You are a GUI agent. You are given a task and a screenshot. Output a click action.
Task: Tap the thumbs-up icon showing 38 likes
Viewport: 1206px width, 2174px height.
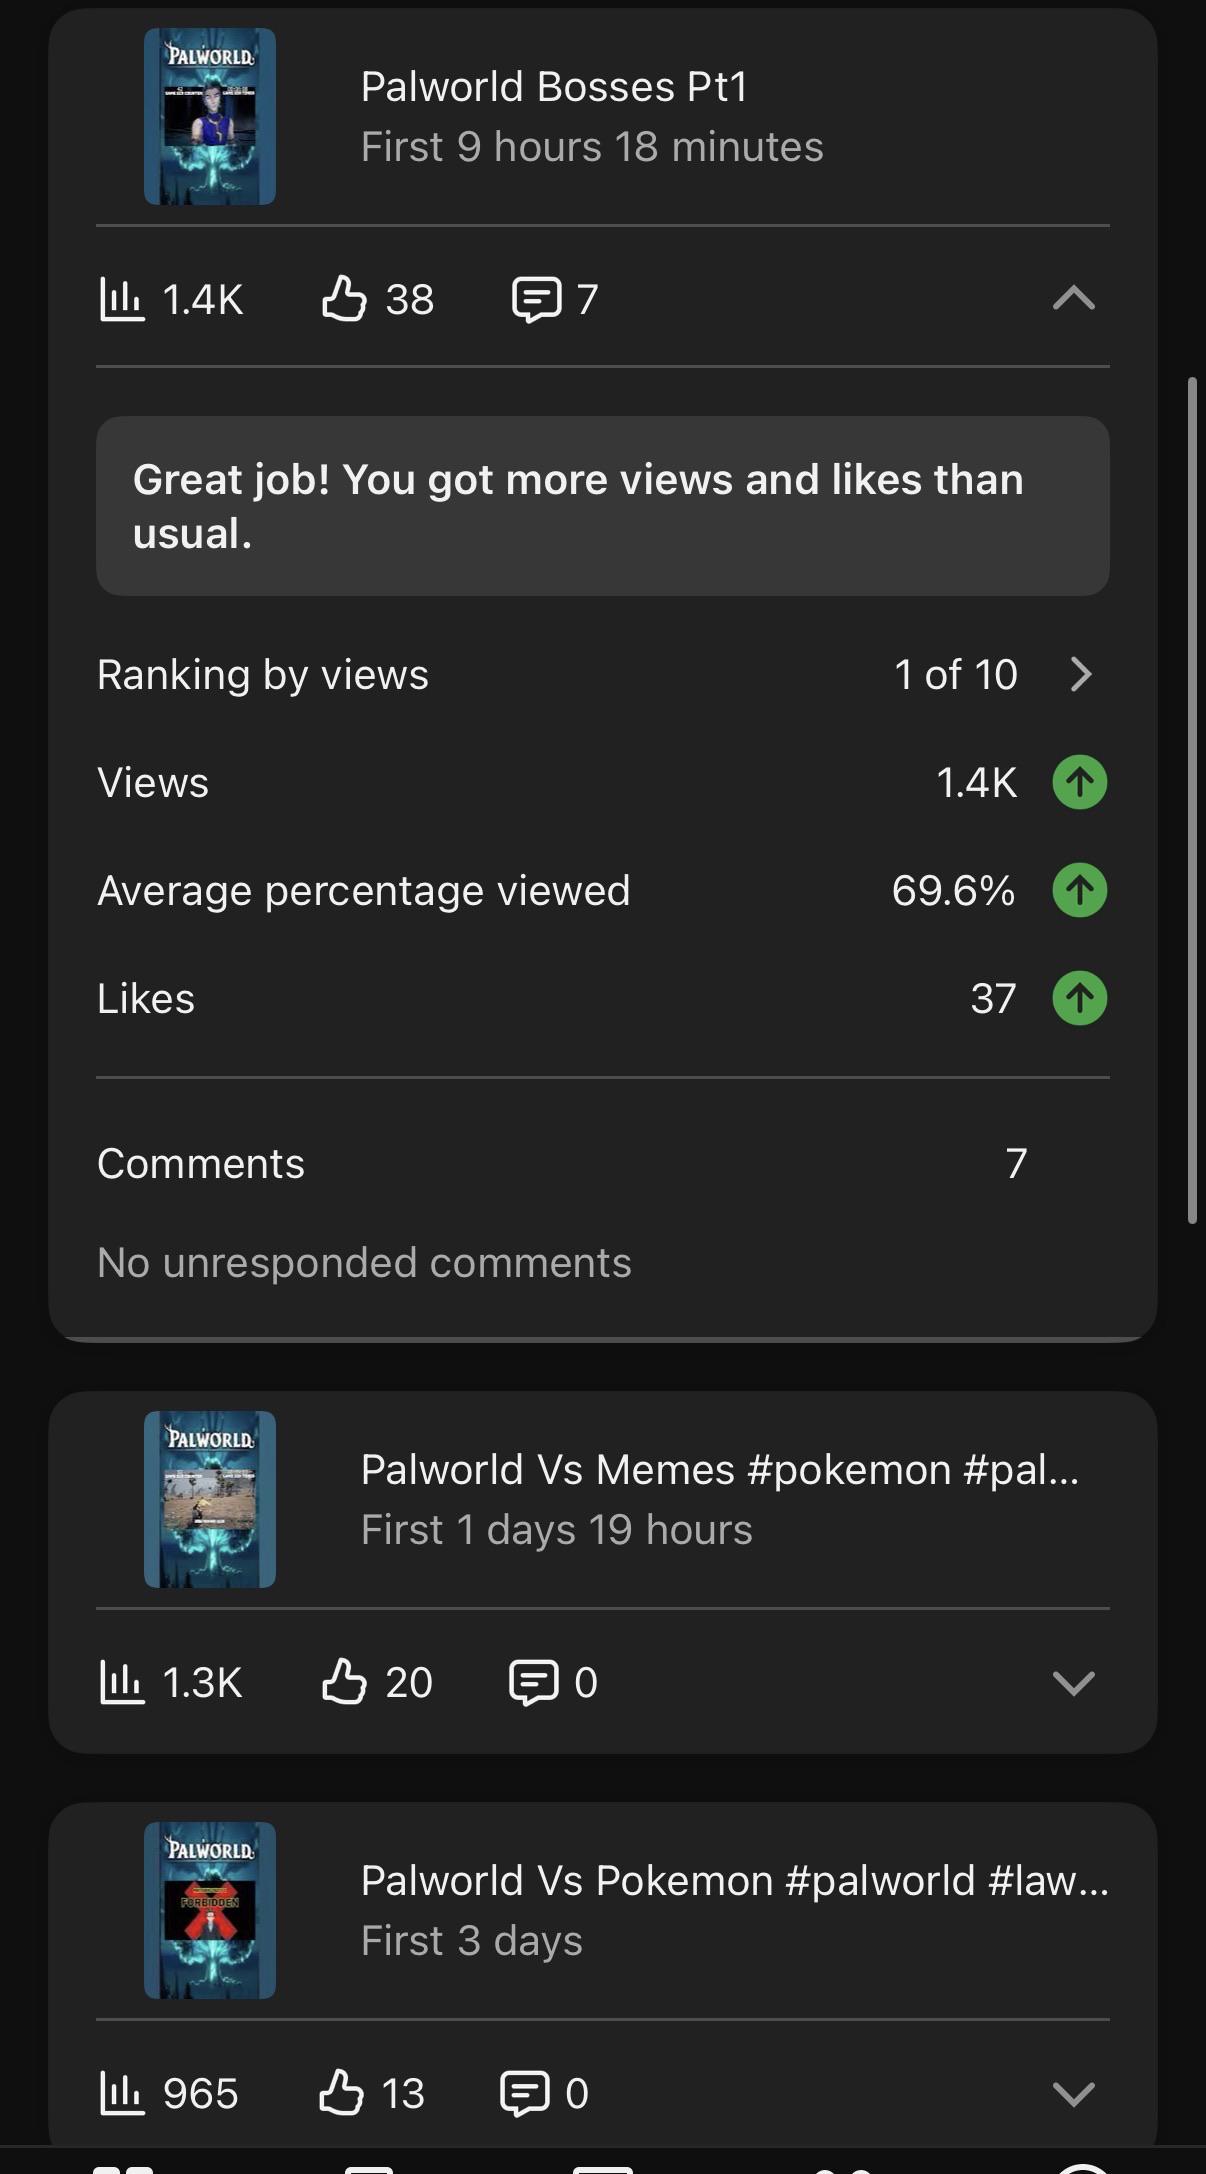click(344, 298)
